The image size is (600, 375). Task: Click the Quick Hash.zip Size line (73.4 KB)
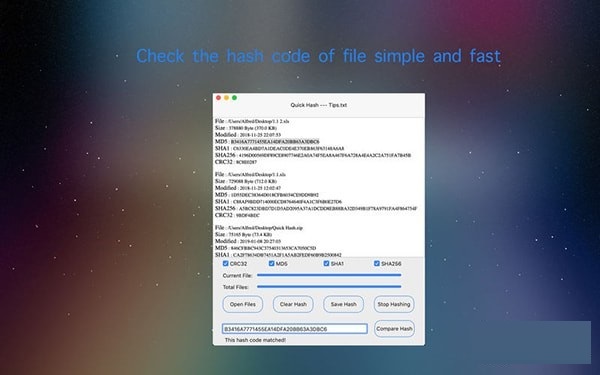(x=243, y=234)
